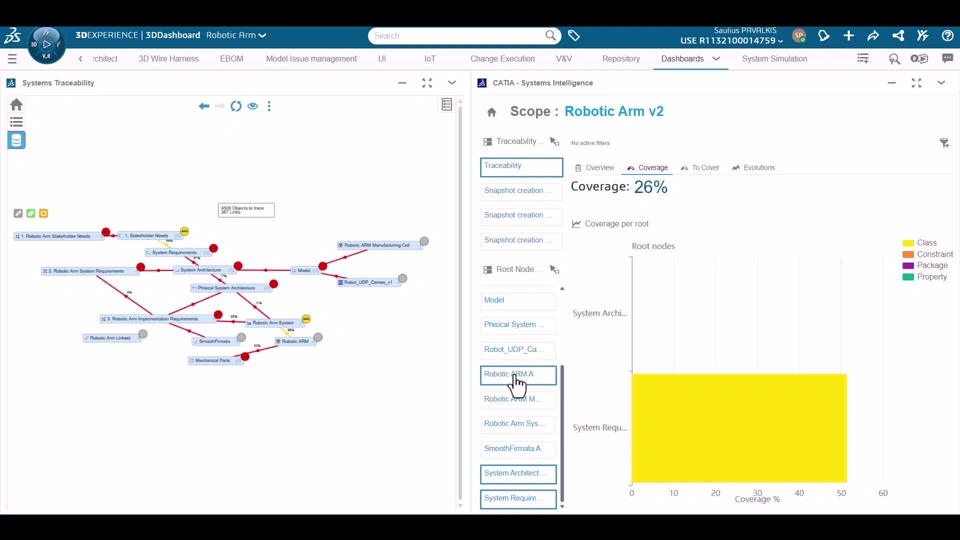
Task: Expand the Dashboards tab chevron
Action: 716,59
